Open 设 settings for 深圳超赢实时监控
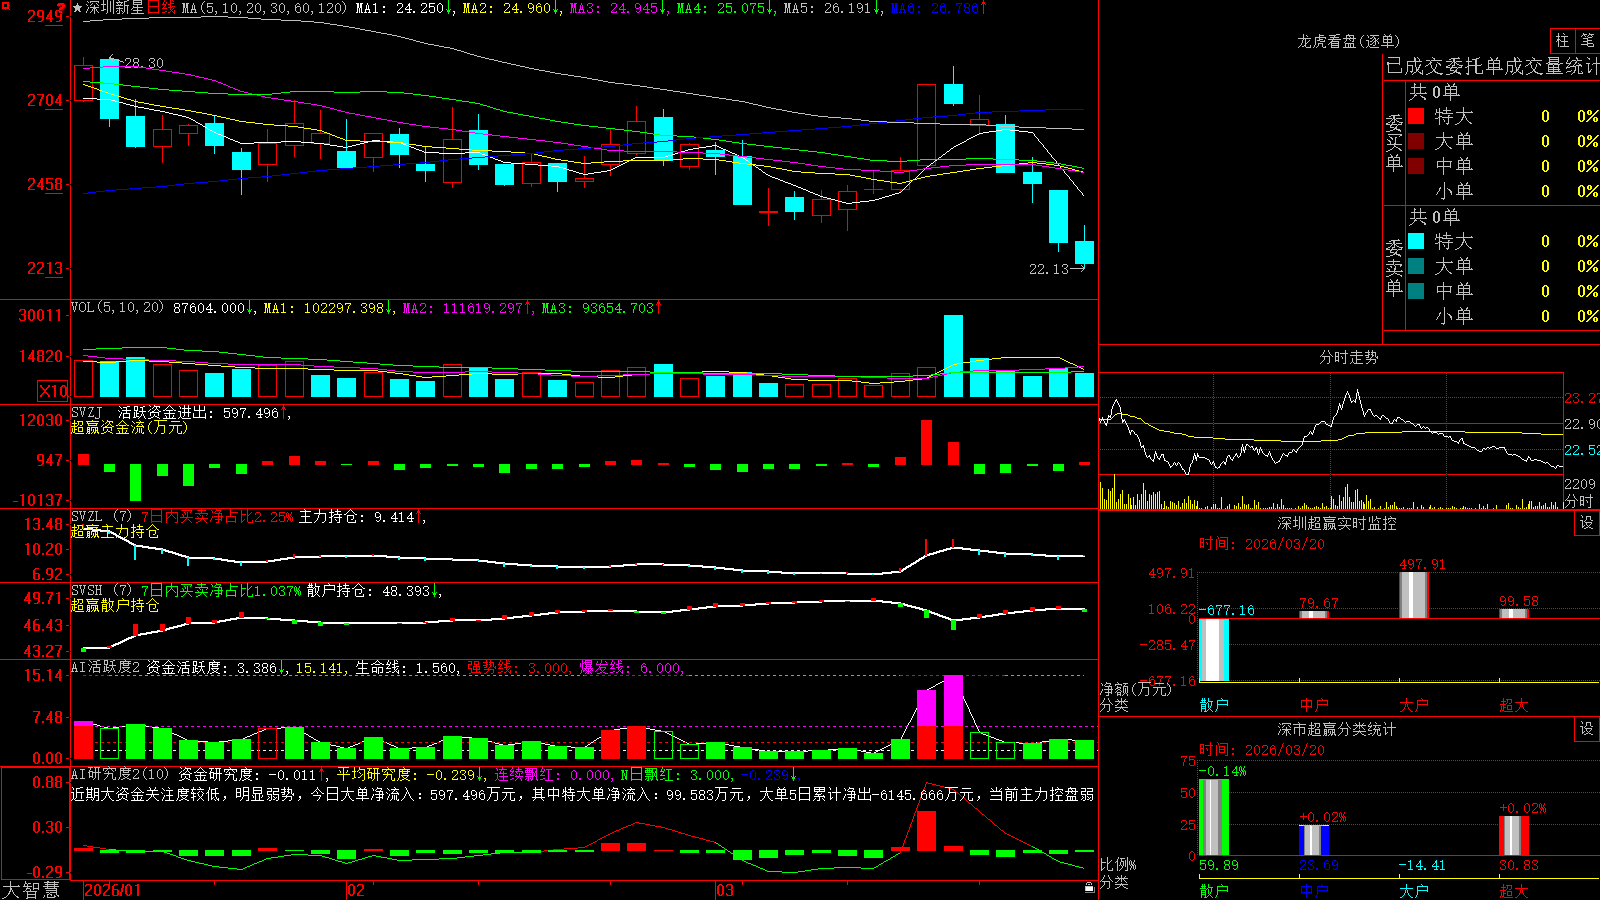This screenshot has width=1600, height=900. (1587, 523)
